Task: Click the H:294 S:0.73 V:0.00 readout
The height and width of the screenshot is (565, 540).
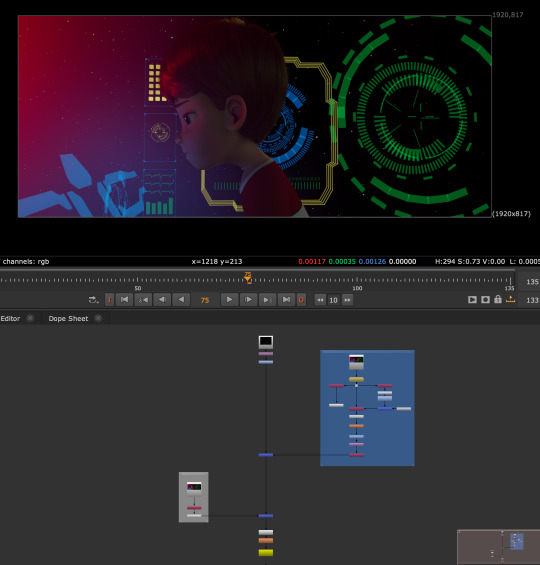Action: [470, 262]
